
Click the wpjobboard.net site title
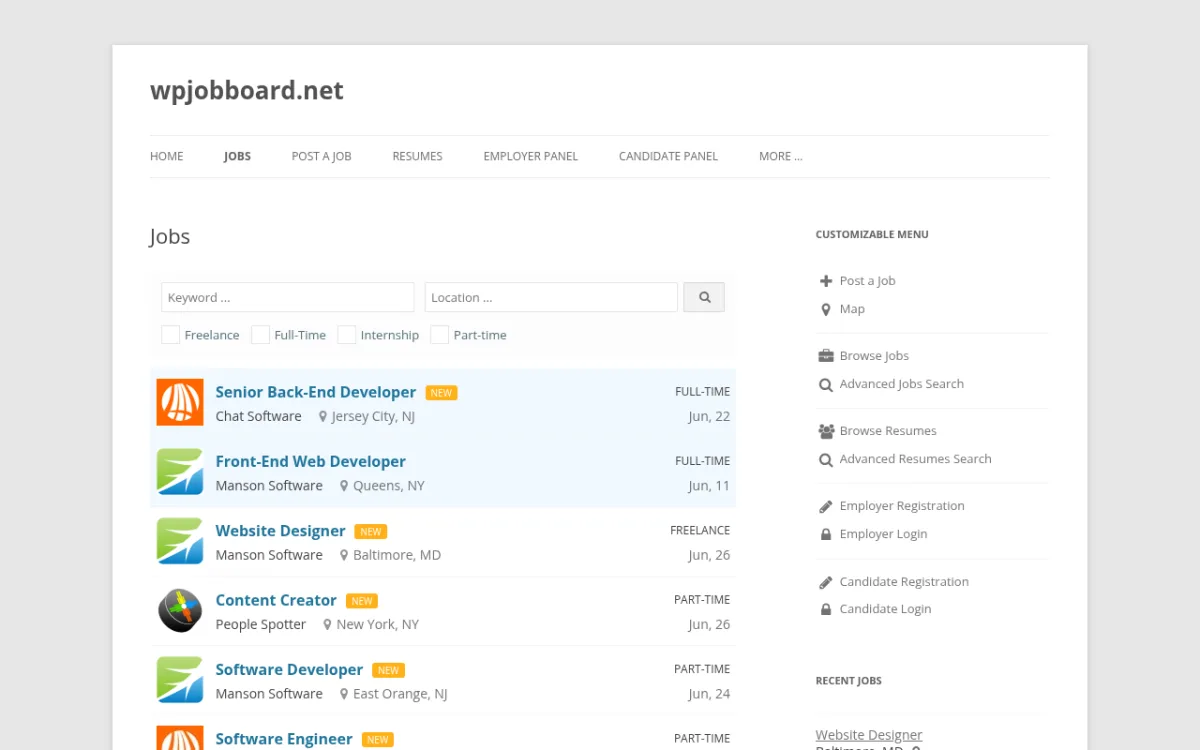pos(247,90)
